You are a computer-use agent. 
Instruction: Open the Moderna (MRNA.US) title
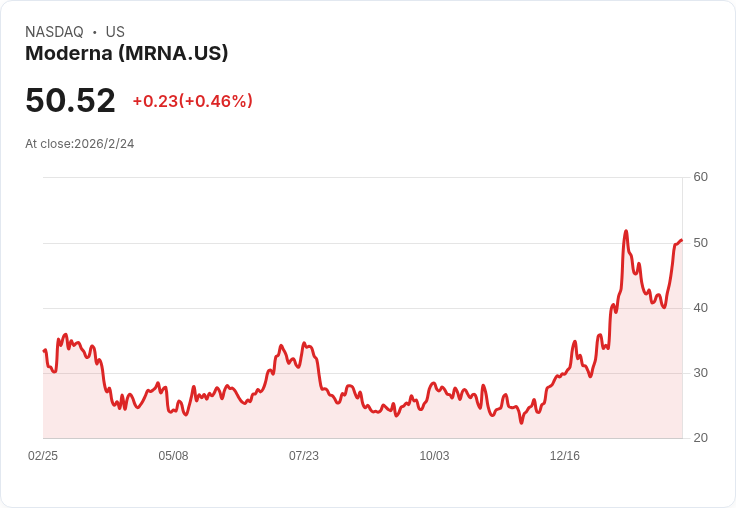tap(127, 54)
